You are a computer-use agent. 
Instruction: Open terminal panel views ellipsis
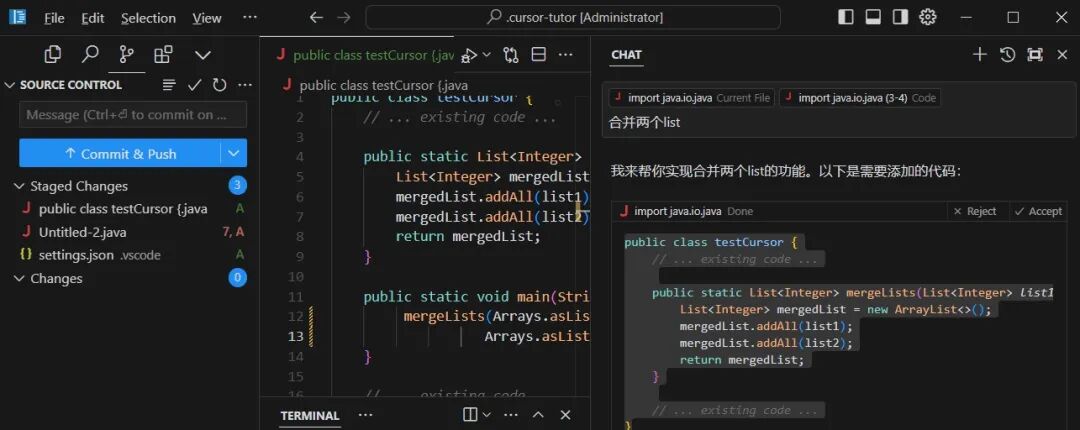click(366, 415)
